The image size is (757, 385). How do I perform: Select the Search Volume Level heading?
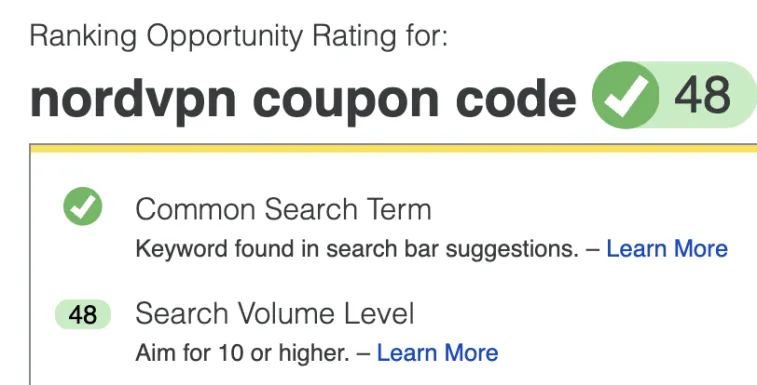275,313
